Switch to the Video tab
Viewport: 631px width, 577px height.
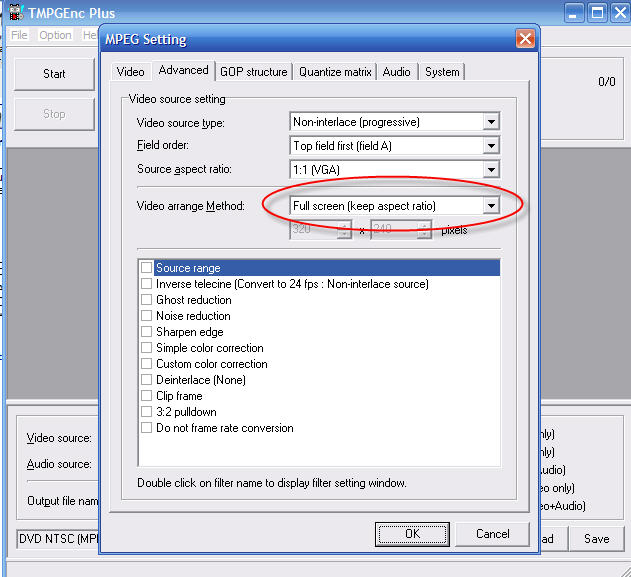point(131,72)
